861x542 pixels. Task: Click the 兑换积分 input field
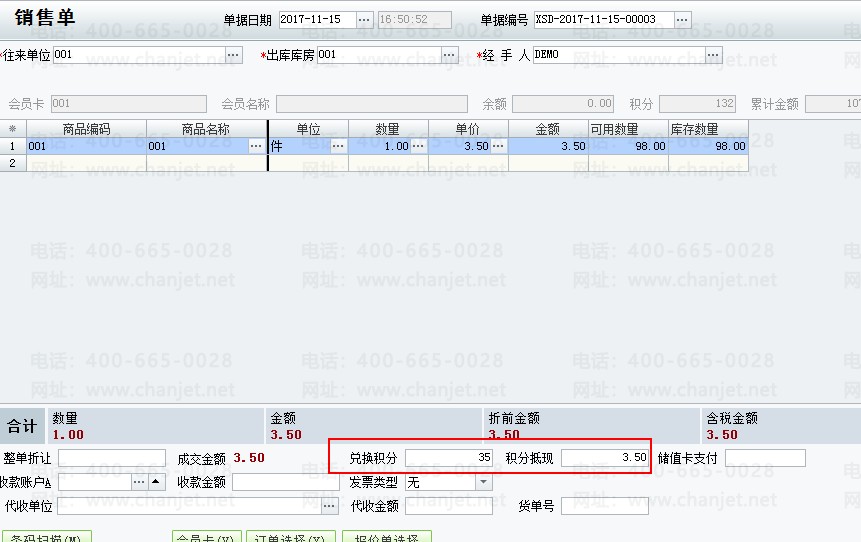pyautogui.click(x=449, y=458)
